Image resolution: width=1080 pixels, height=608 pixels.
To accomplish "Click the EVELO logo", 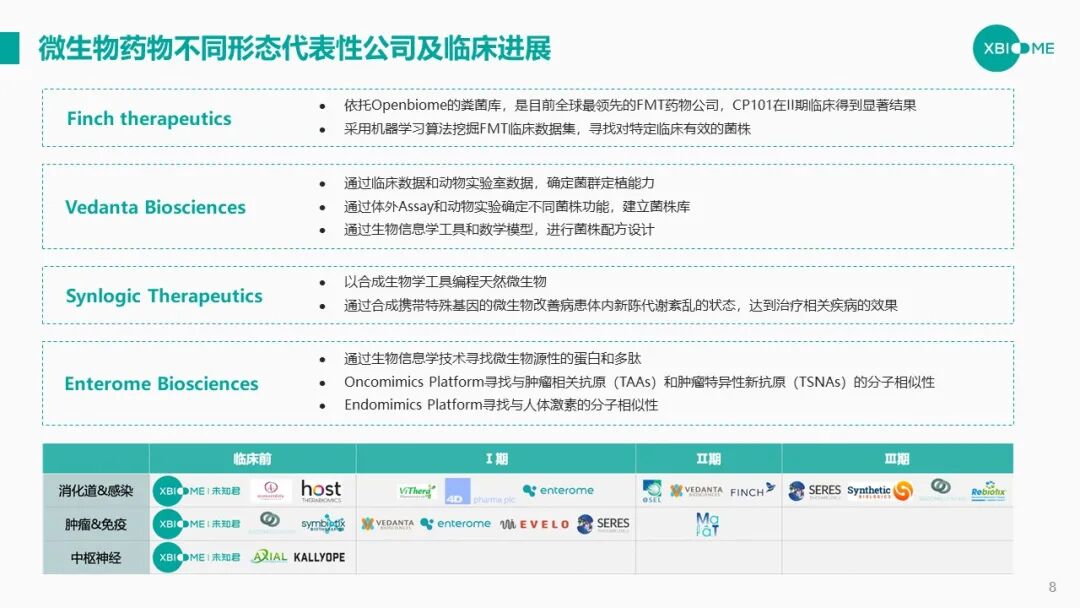I will click(535, 525).
